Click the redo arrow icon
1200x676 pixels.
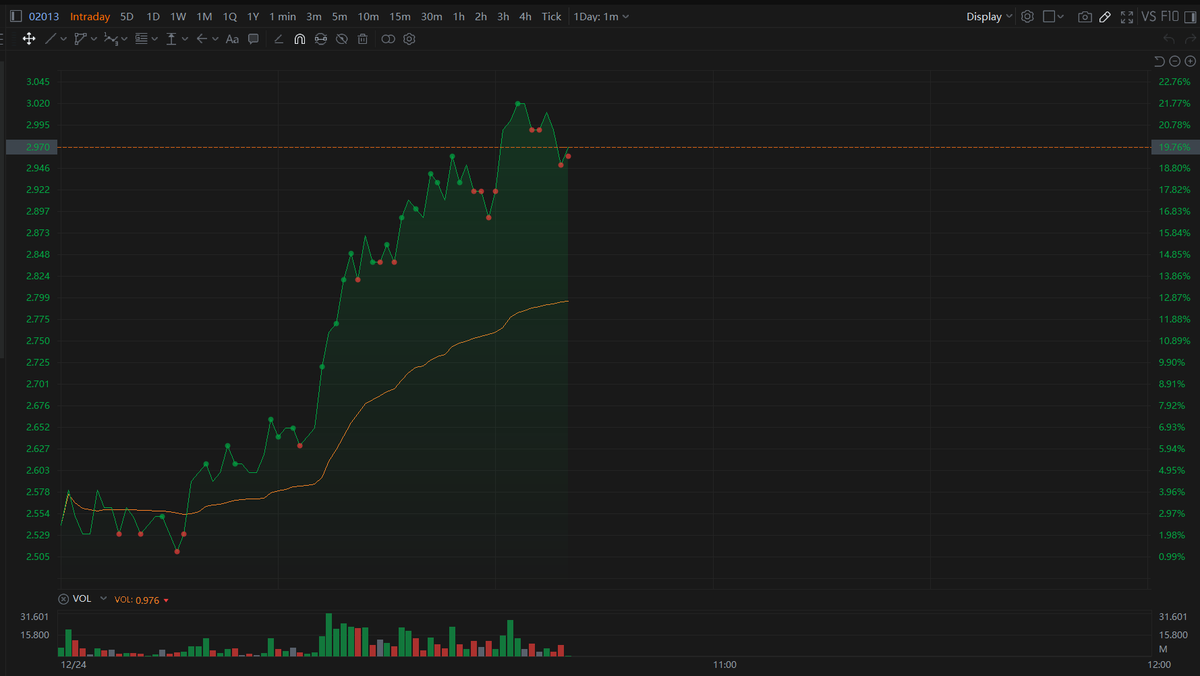1189,39
